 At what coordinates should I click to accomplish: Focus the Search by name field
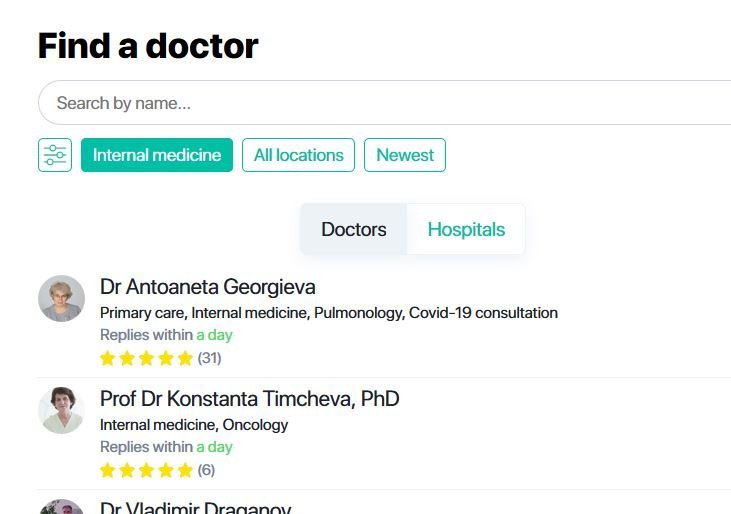coord(380,103)
